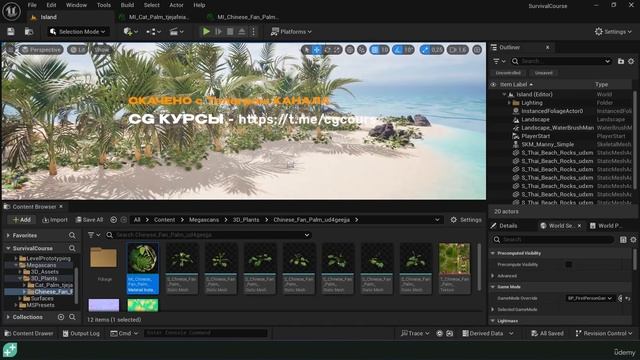
Task: Click Import in the Content Browser
Action: click(55, 220)
